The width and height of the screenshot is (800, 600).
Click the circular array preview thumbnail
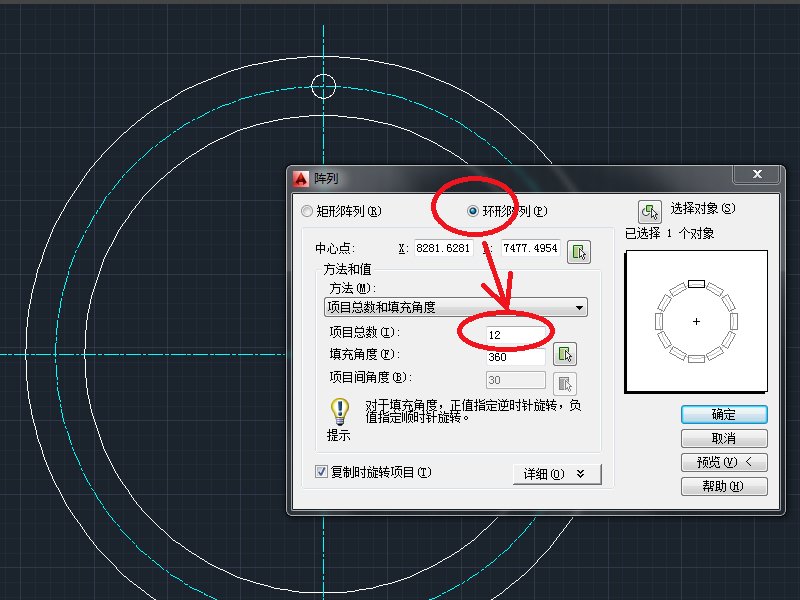(x=695, y=320)
